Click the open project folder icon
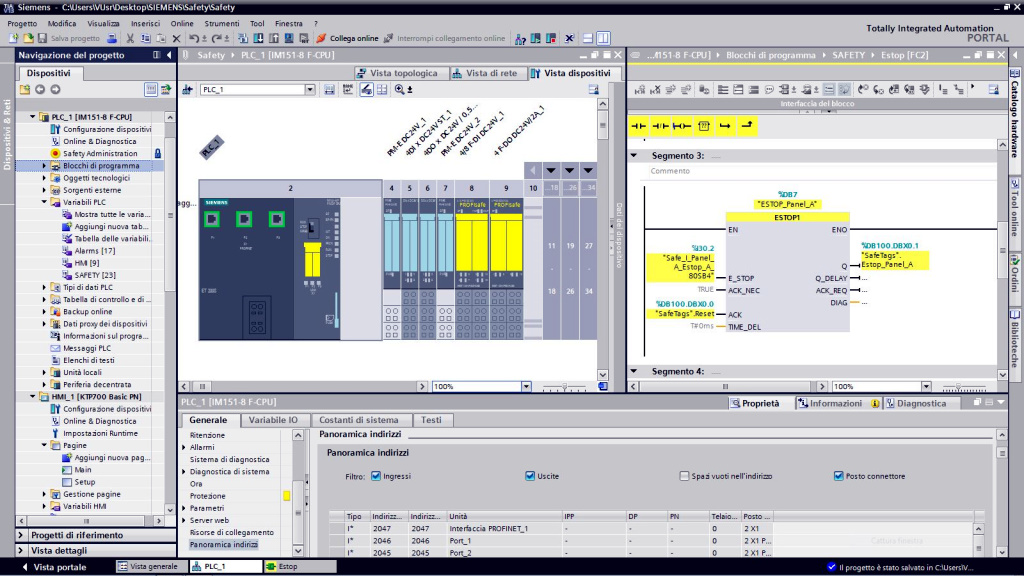 coord(28,39)
